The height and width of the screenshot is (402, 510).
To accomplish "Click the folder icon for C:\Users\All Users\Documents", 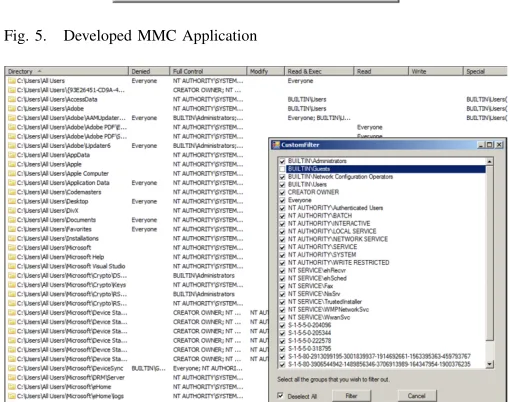I will click(x=12, y=220).
